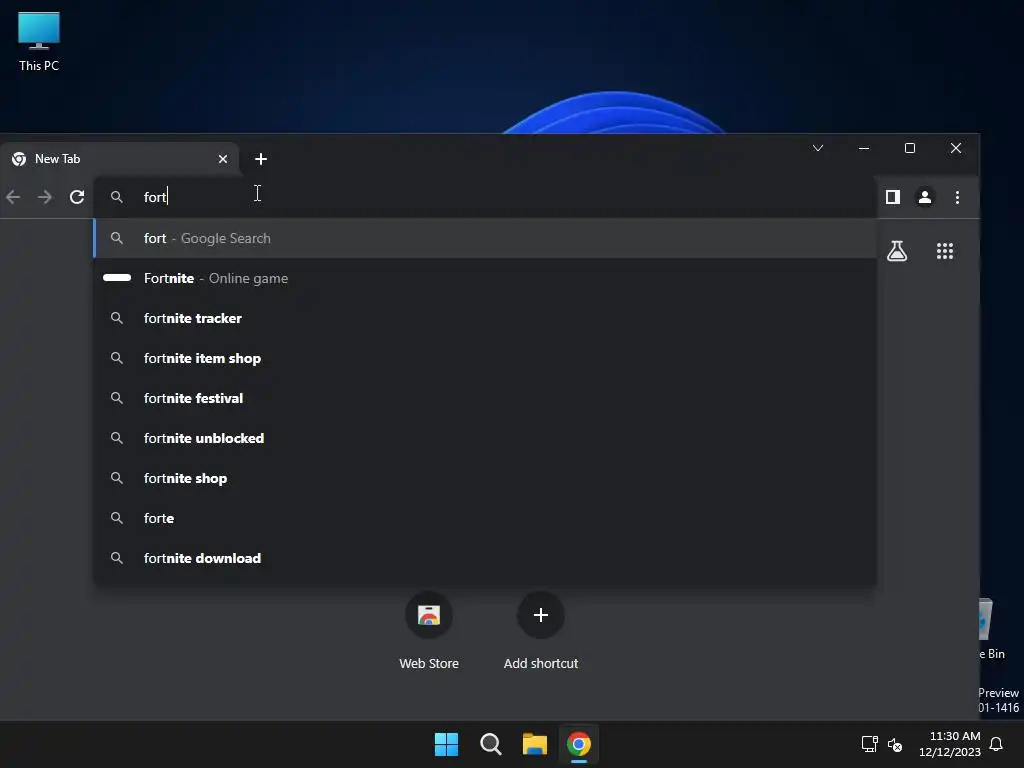Open the network status tray icon
This screenshot has width=1024, height=768.
869,744
